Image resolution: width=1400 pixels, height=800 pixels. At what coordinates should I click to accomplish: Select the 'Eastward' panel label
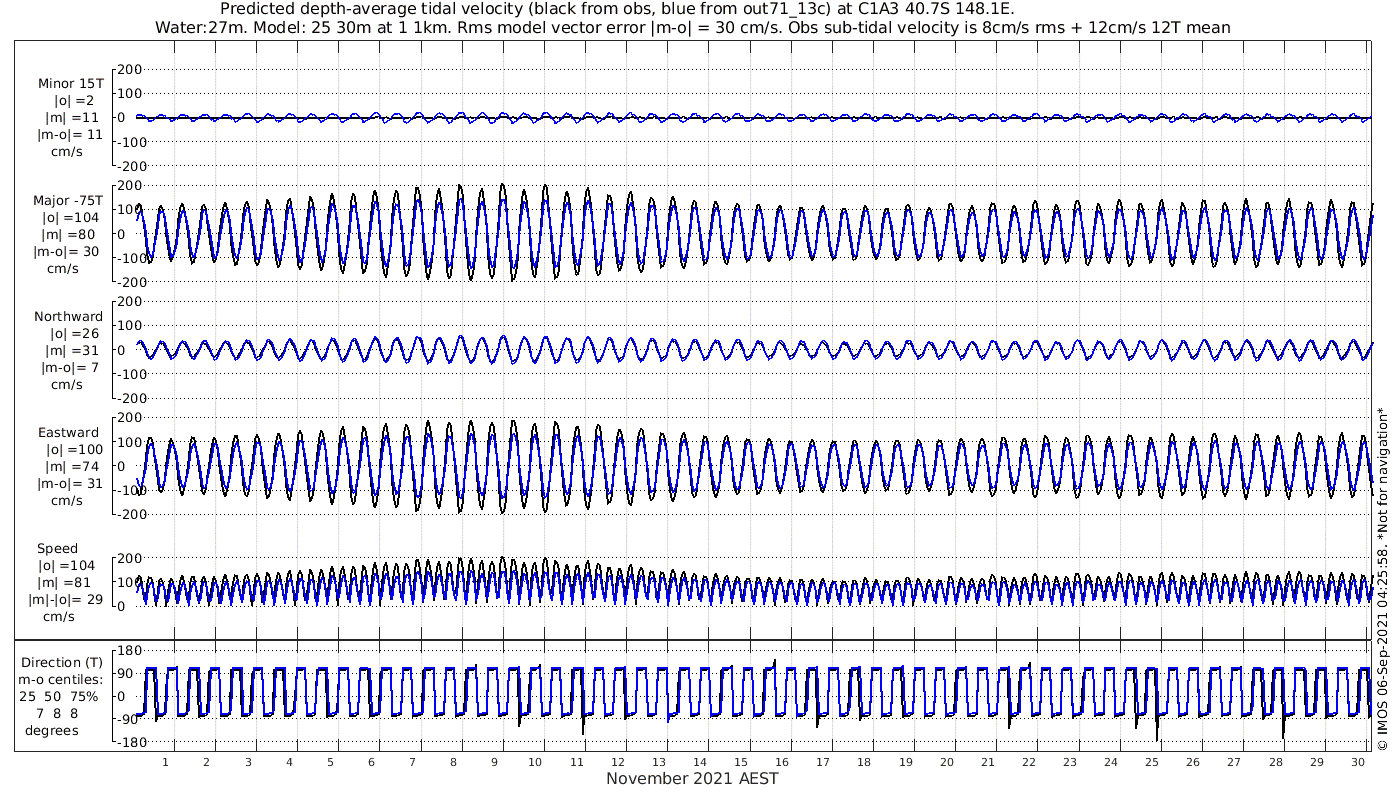(69, 433)
